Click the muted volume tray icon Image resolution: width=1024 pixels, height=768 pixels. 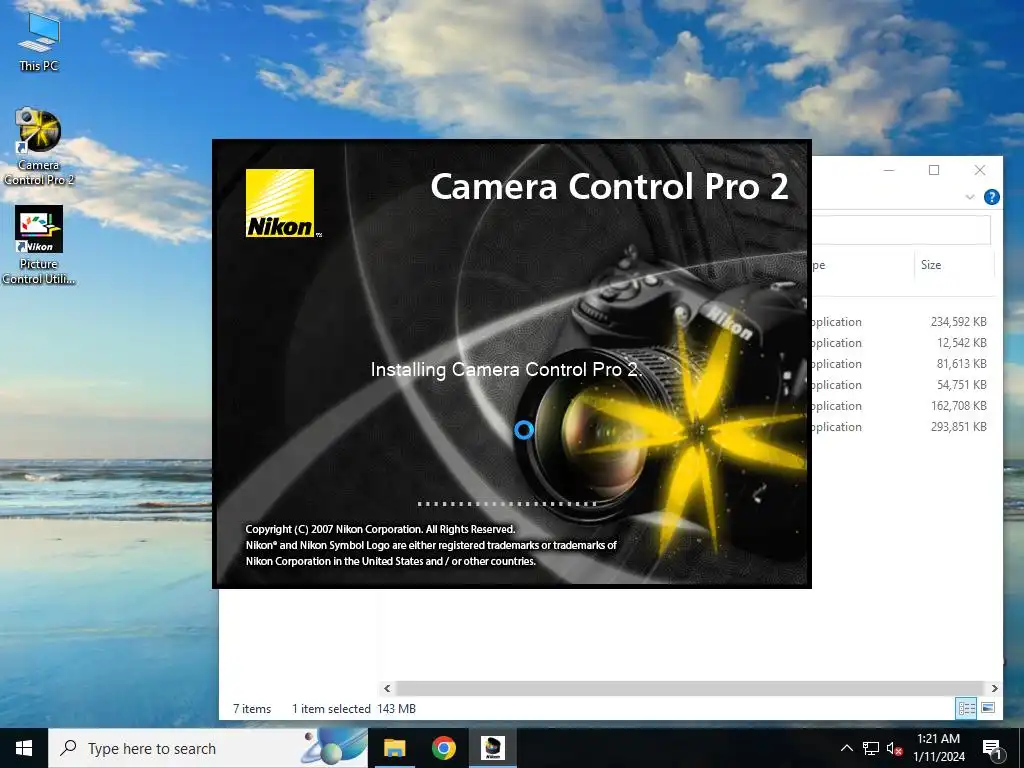(x=894, y=748)
